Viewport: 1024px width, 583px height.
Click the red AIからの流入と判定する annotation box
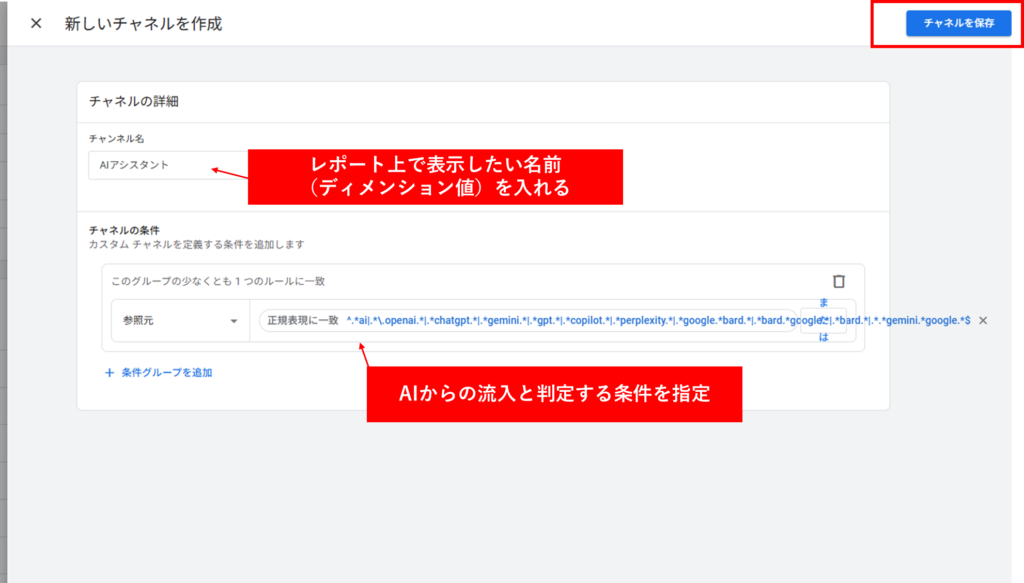[554, 394]
